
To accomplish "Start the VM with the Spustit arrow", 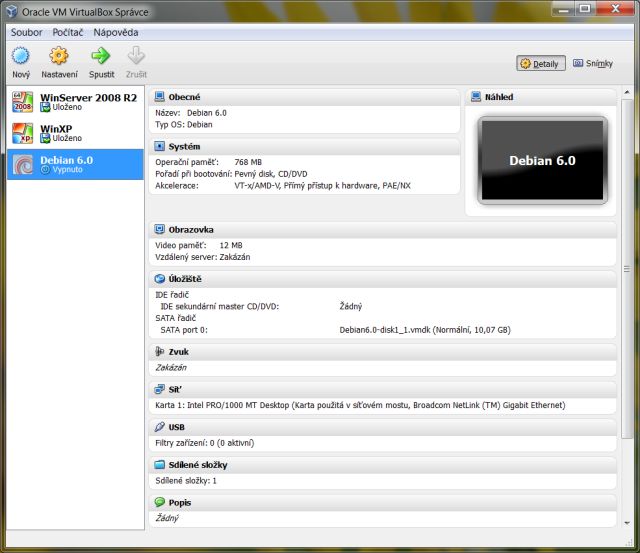I will [101, 56].
